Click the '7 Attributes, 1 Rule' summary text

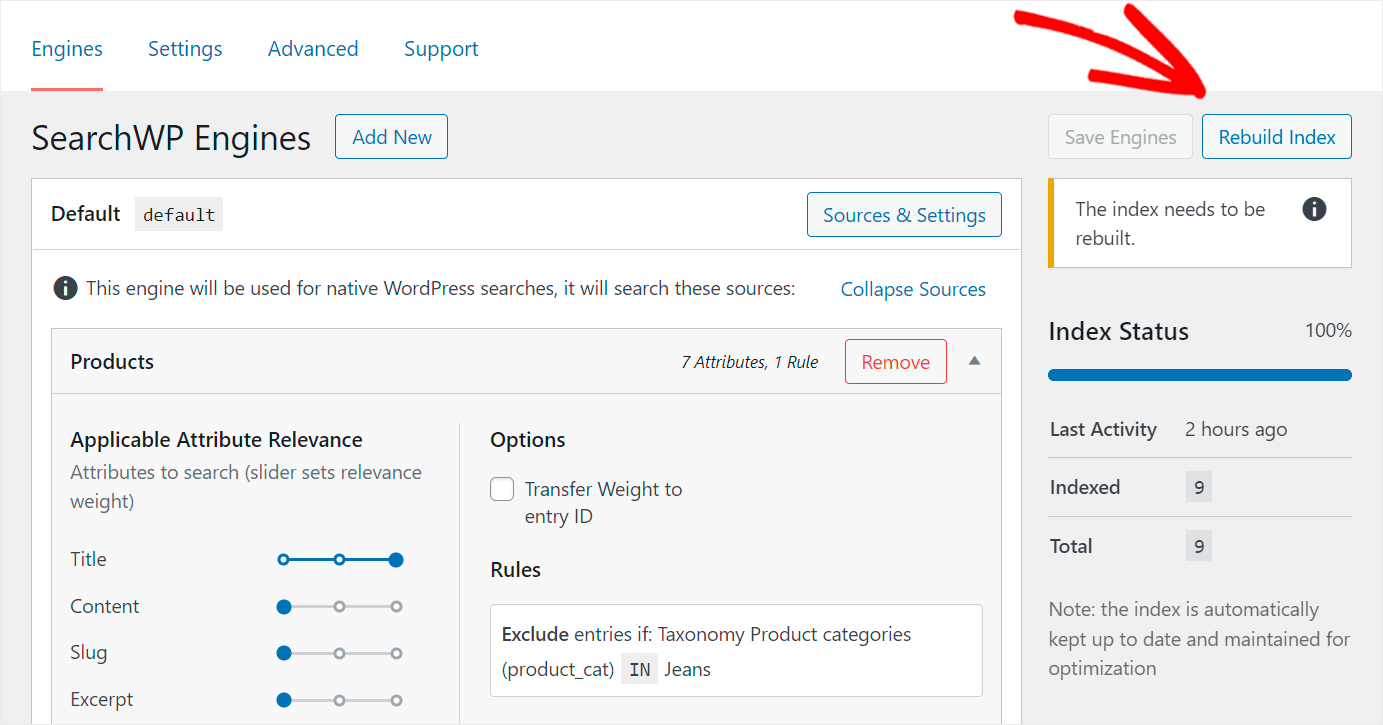click(750, 362)
